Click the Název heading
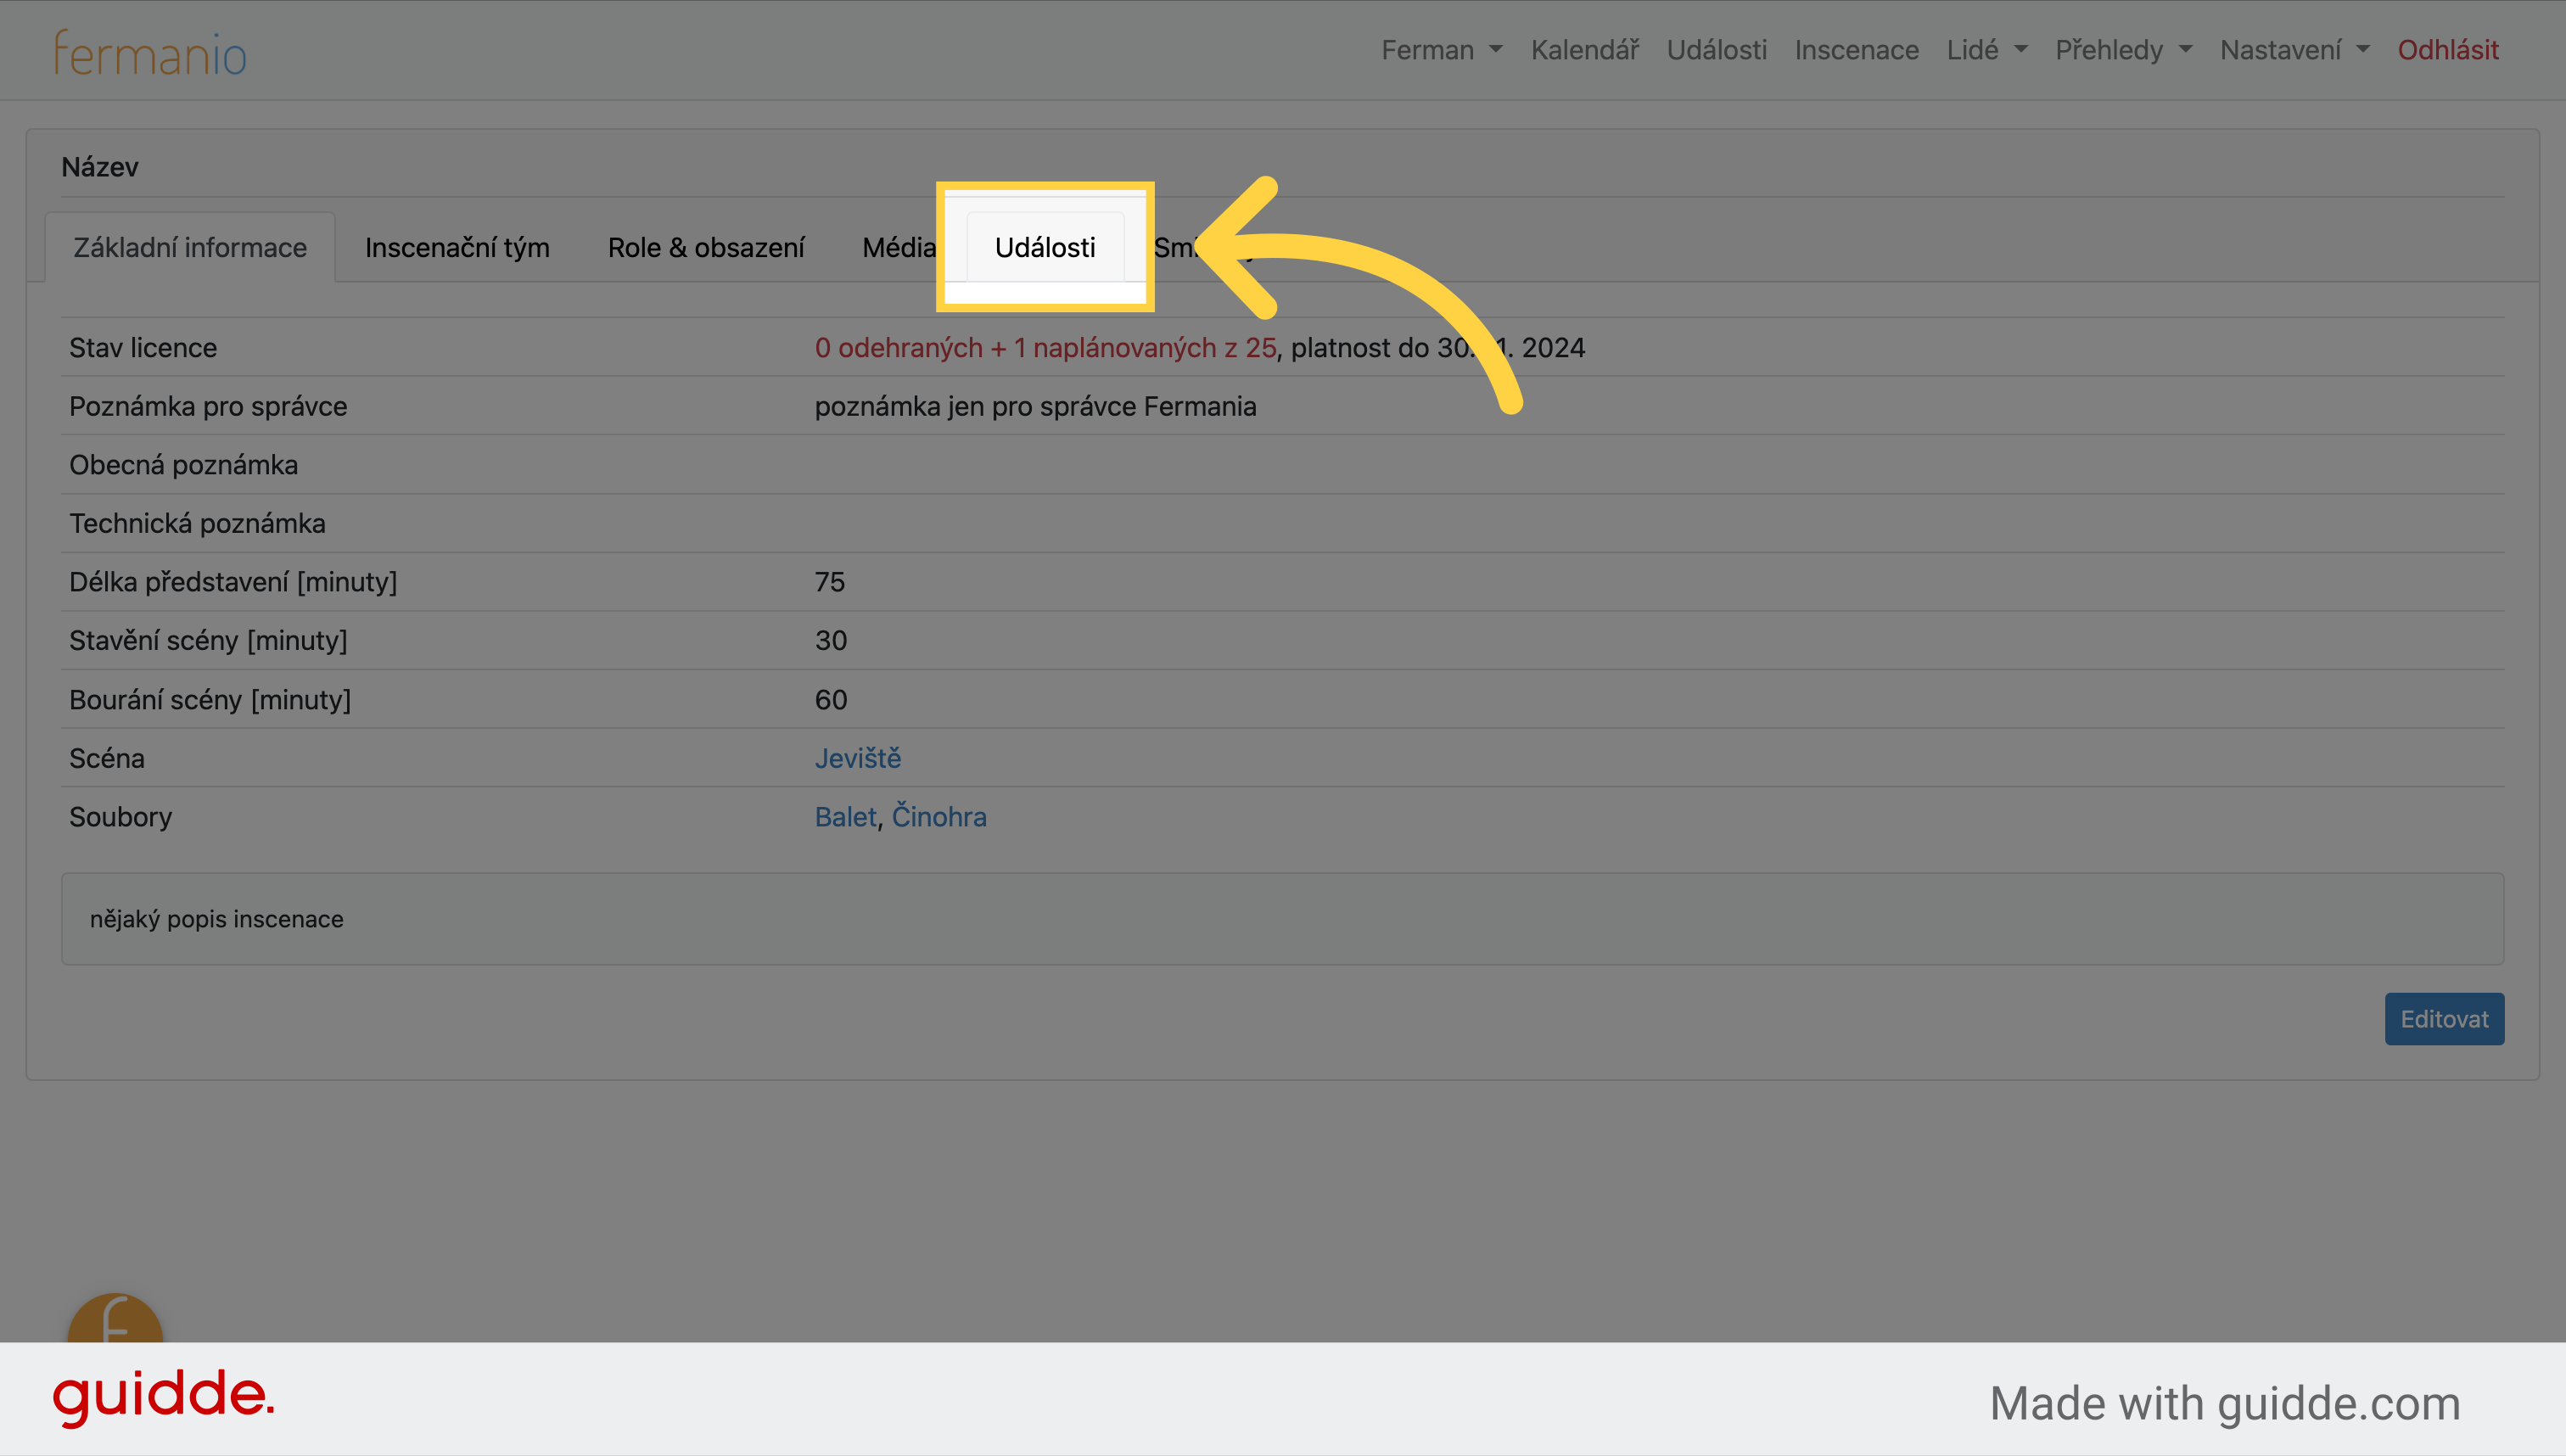 [100, 167]
